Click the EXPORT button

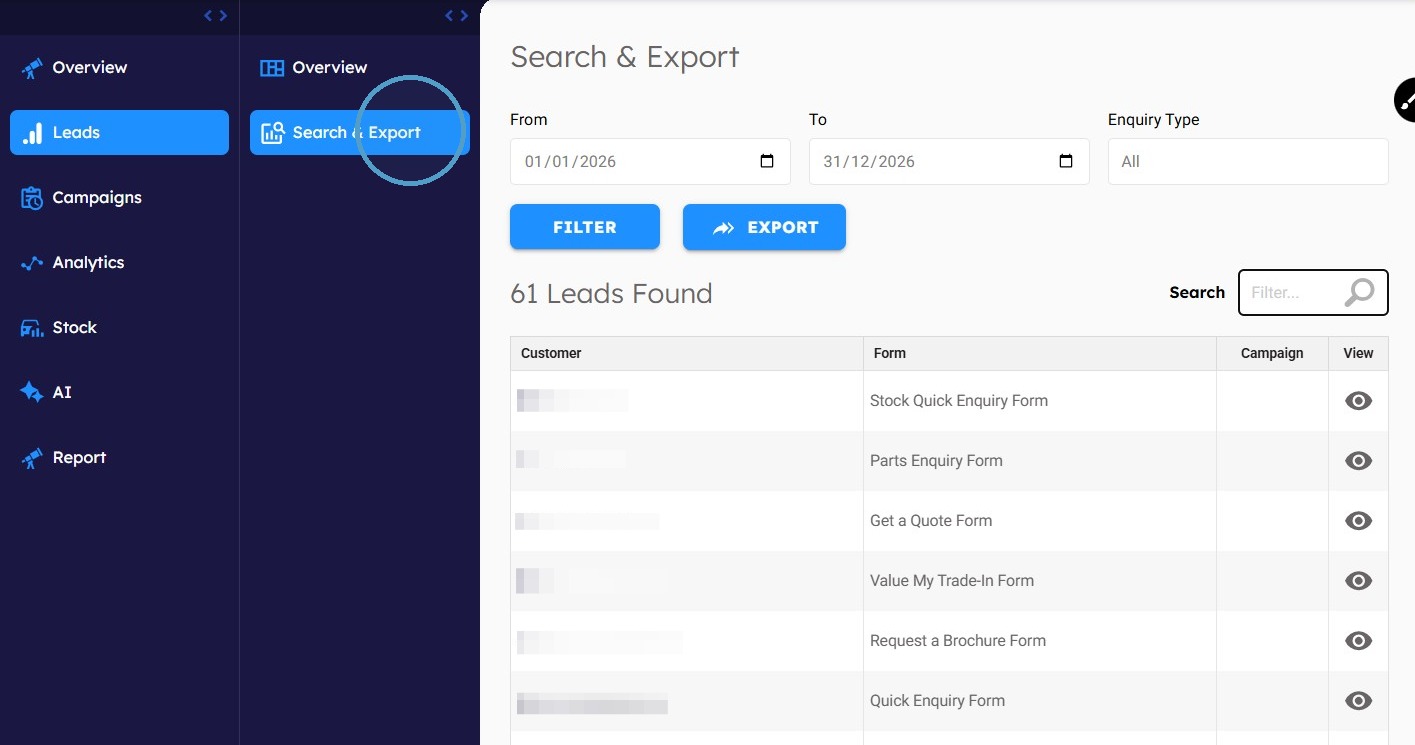pos(764,227)
